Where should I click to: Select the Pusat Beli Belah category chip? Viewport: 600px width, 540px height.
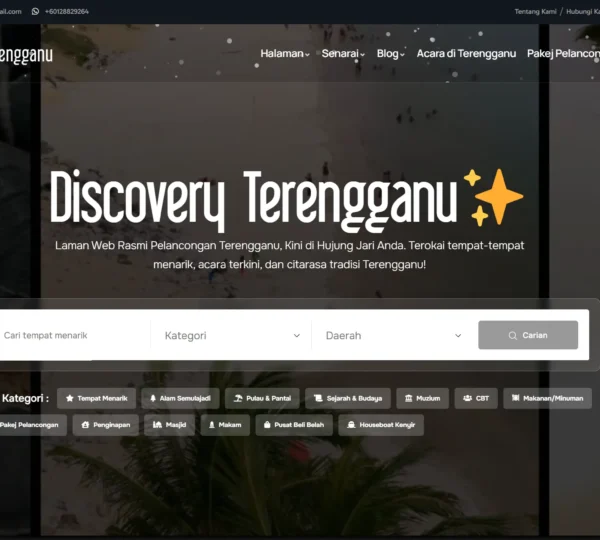click(x=294, y=425)
